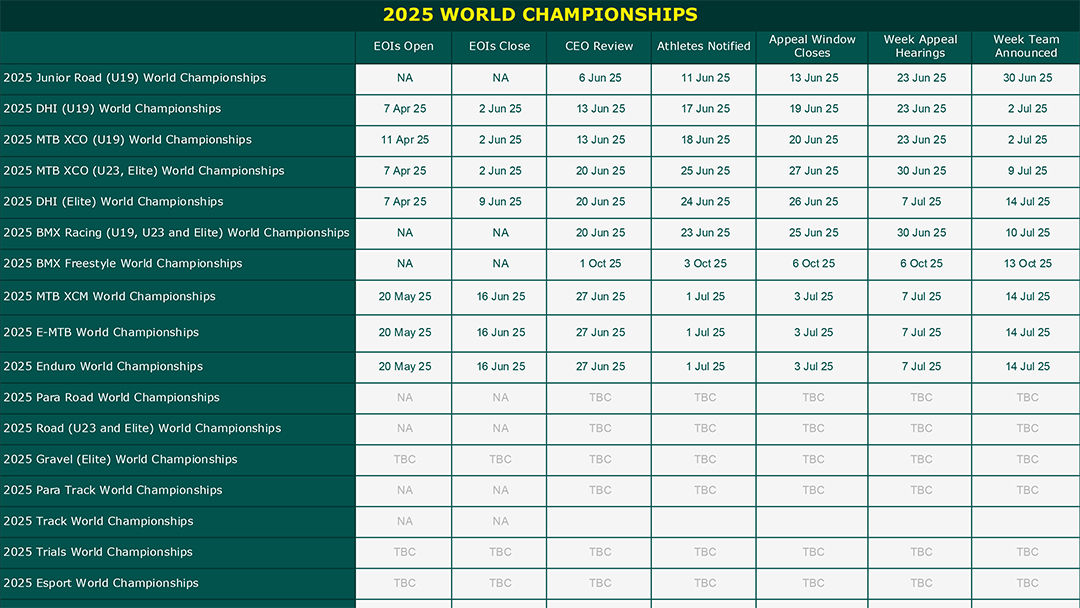This screenshot has width=1080, height=608.
Task: Click the 9 Jun 25 EOIs Close cell
Action: pyautogui.click(x=500, y=202)
